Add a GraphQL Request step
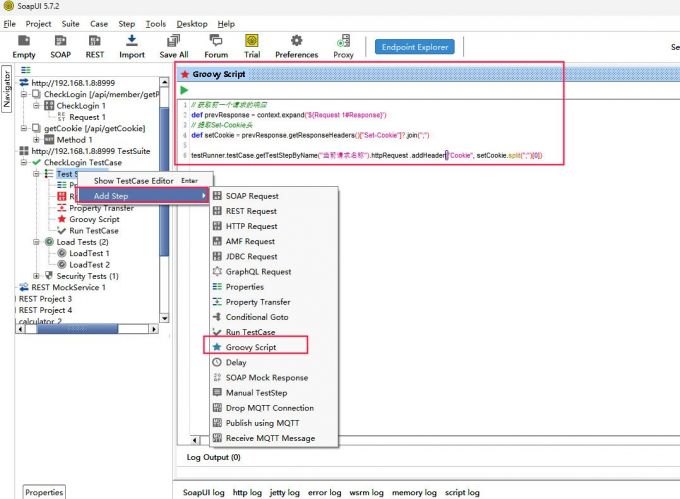Viewport: 680px width, 499px height. click(273, 272)
